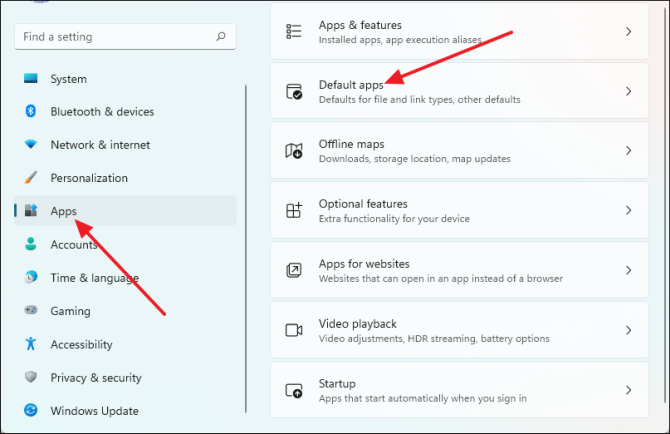Select Apps in the sidebar
Viewport: 670px width, 434px height.
tap(64, 211)
